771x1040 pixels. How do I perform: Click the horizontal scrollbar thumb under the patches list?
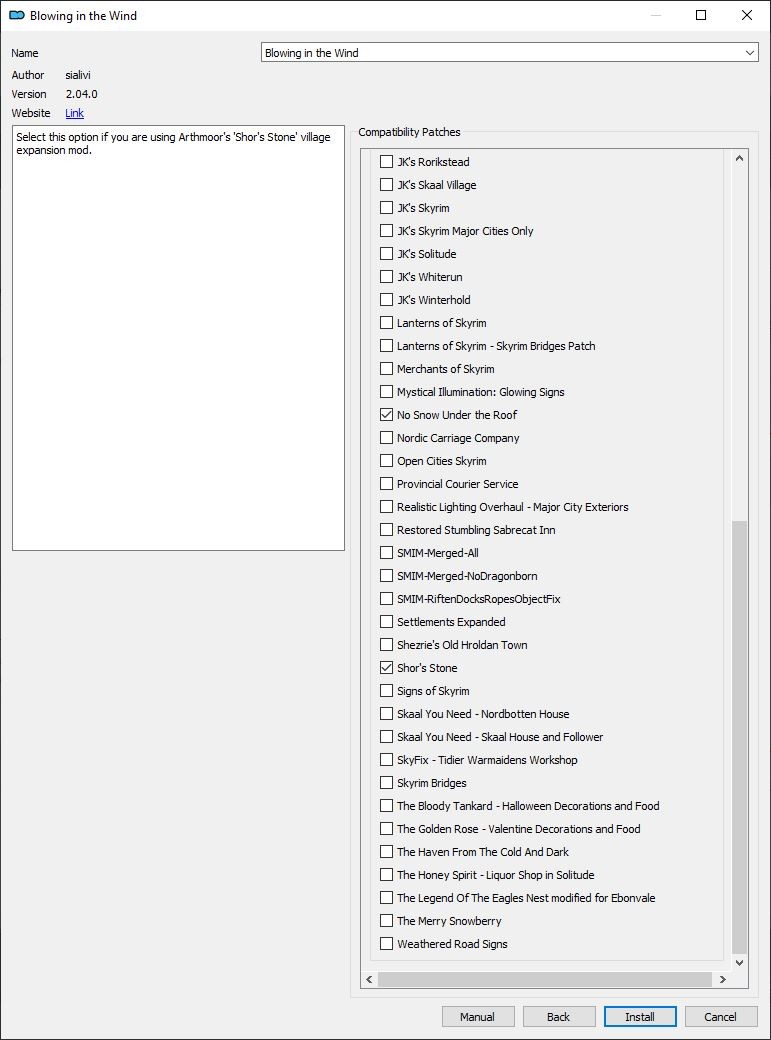[x=545, y=979]
